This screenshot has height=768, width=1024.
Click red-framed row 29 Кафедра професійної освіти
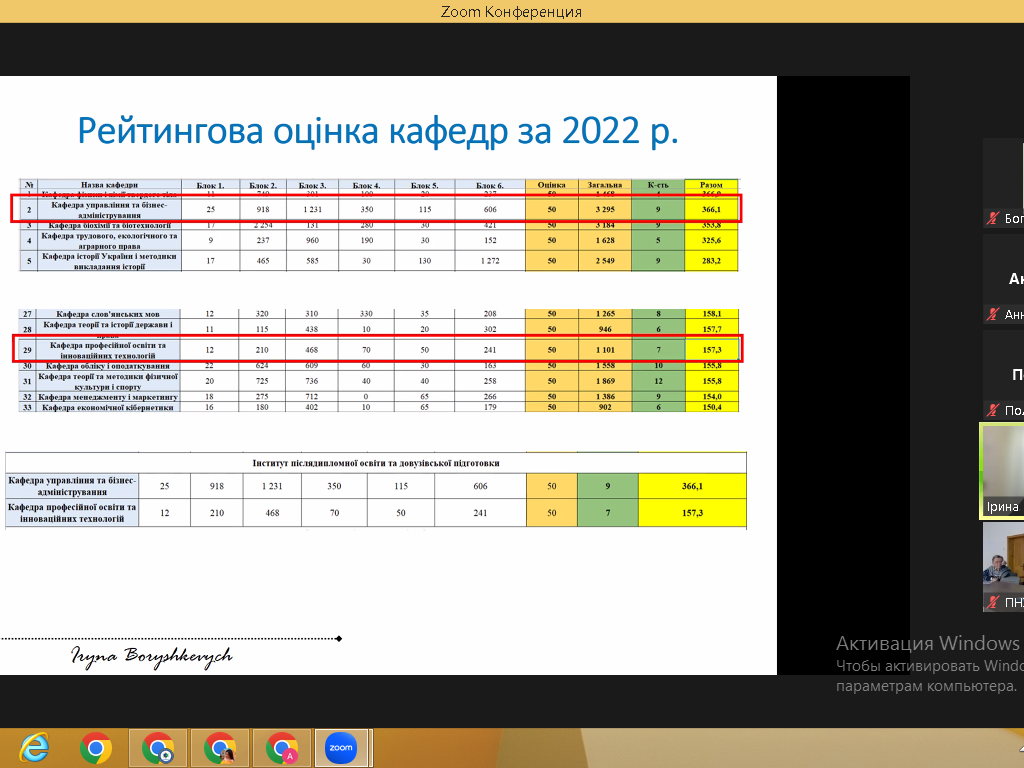(376, 349)
